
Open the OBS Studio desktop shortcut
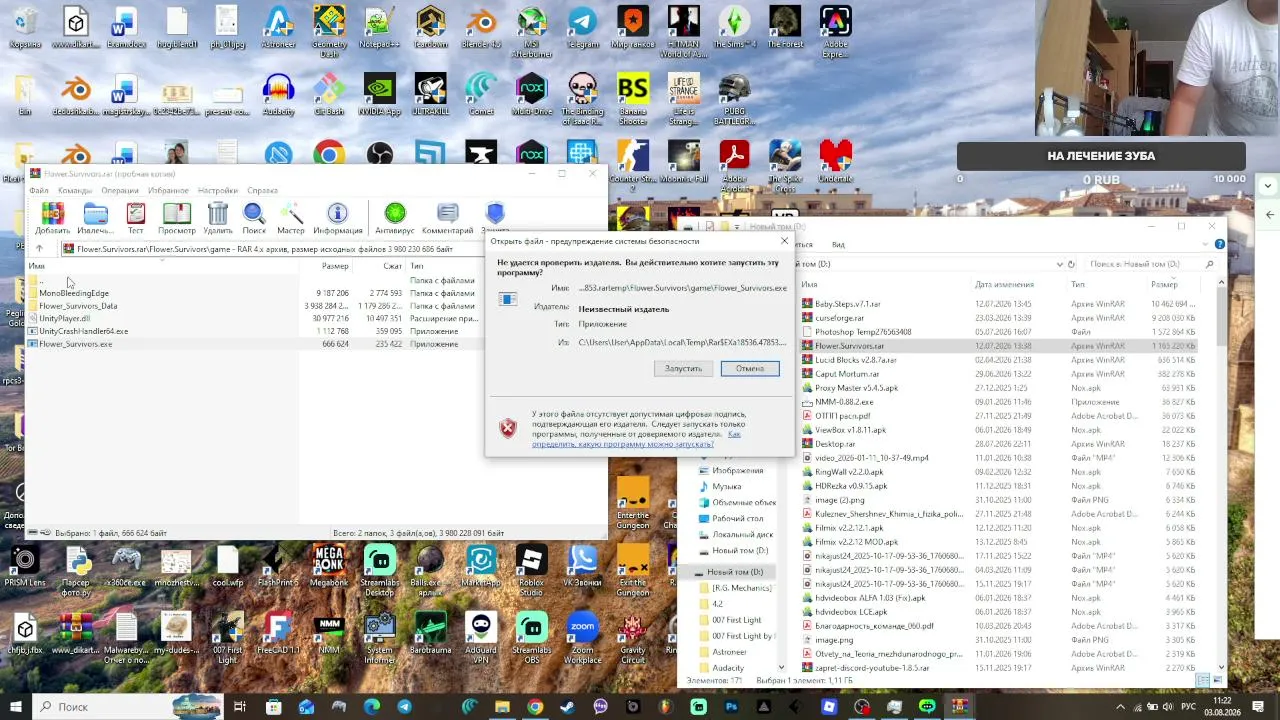point(380,155)
